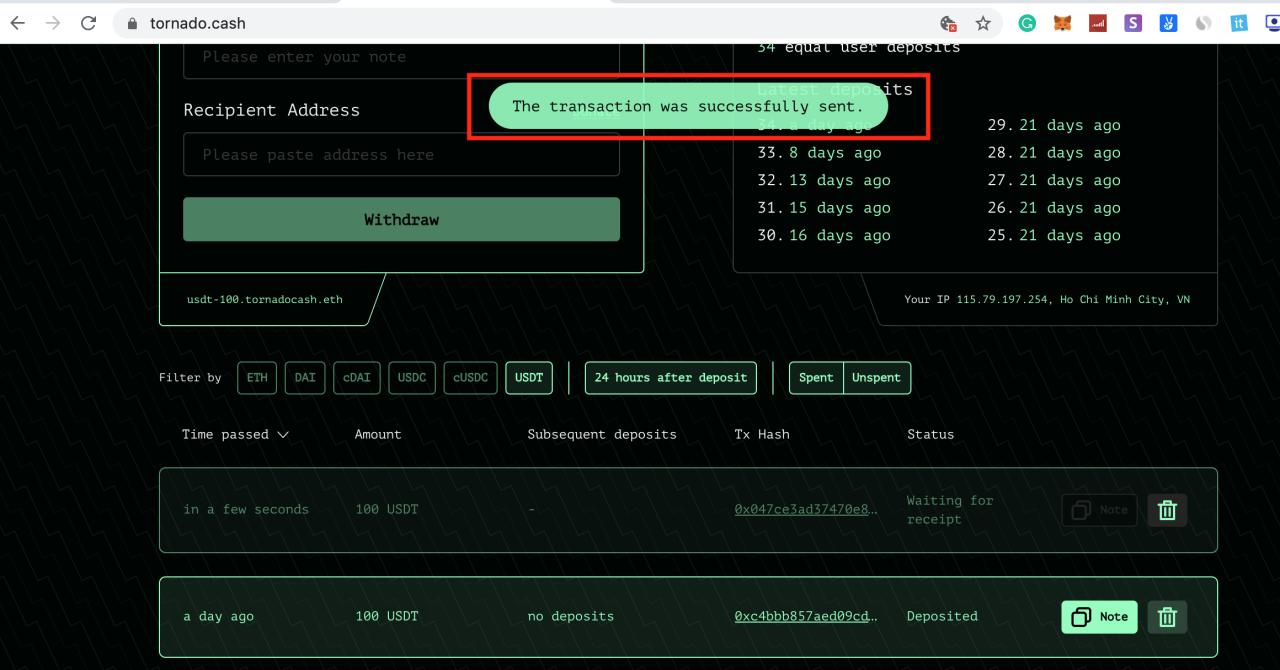Click the Withdraw button

(x=401, y=219)
